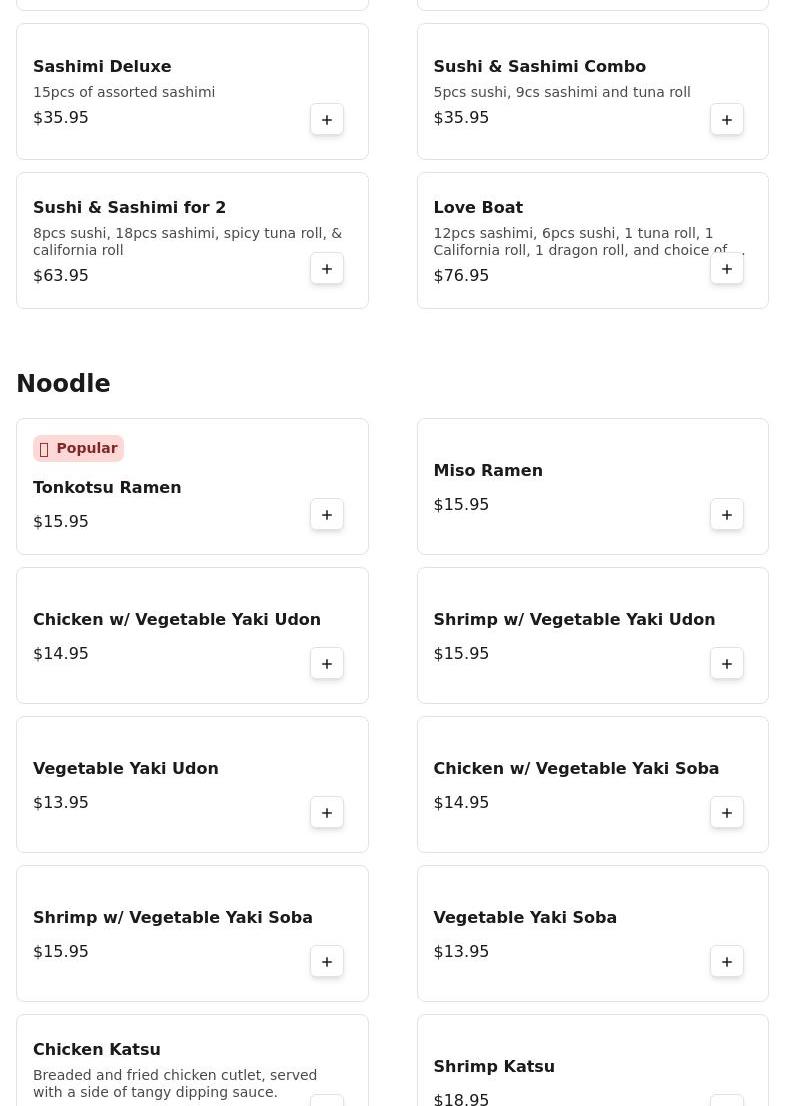Open the Miso Ramen item title
Screen dimensions: 785x1106
tap(488, 471)
